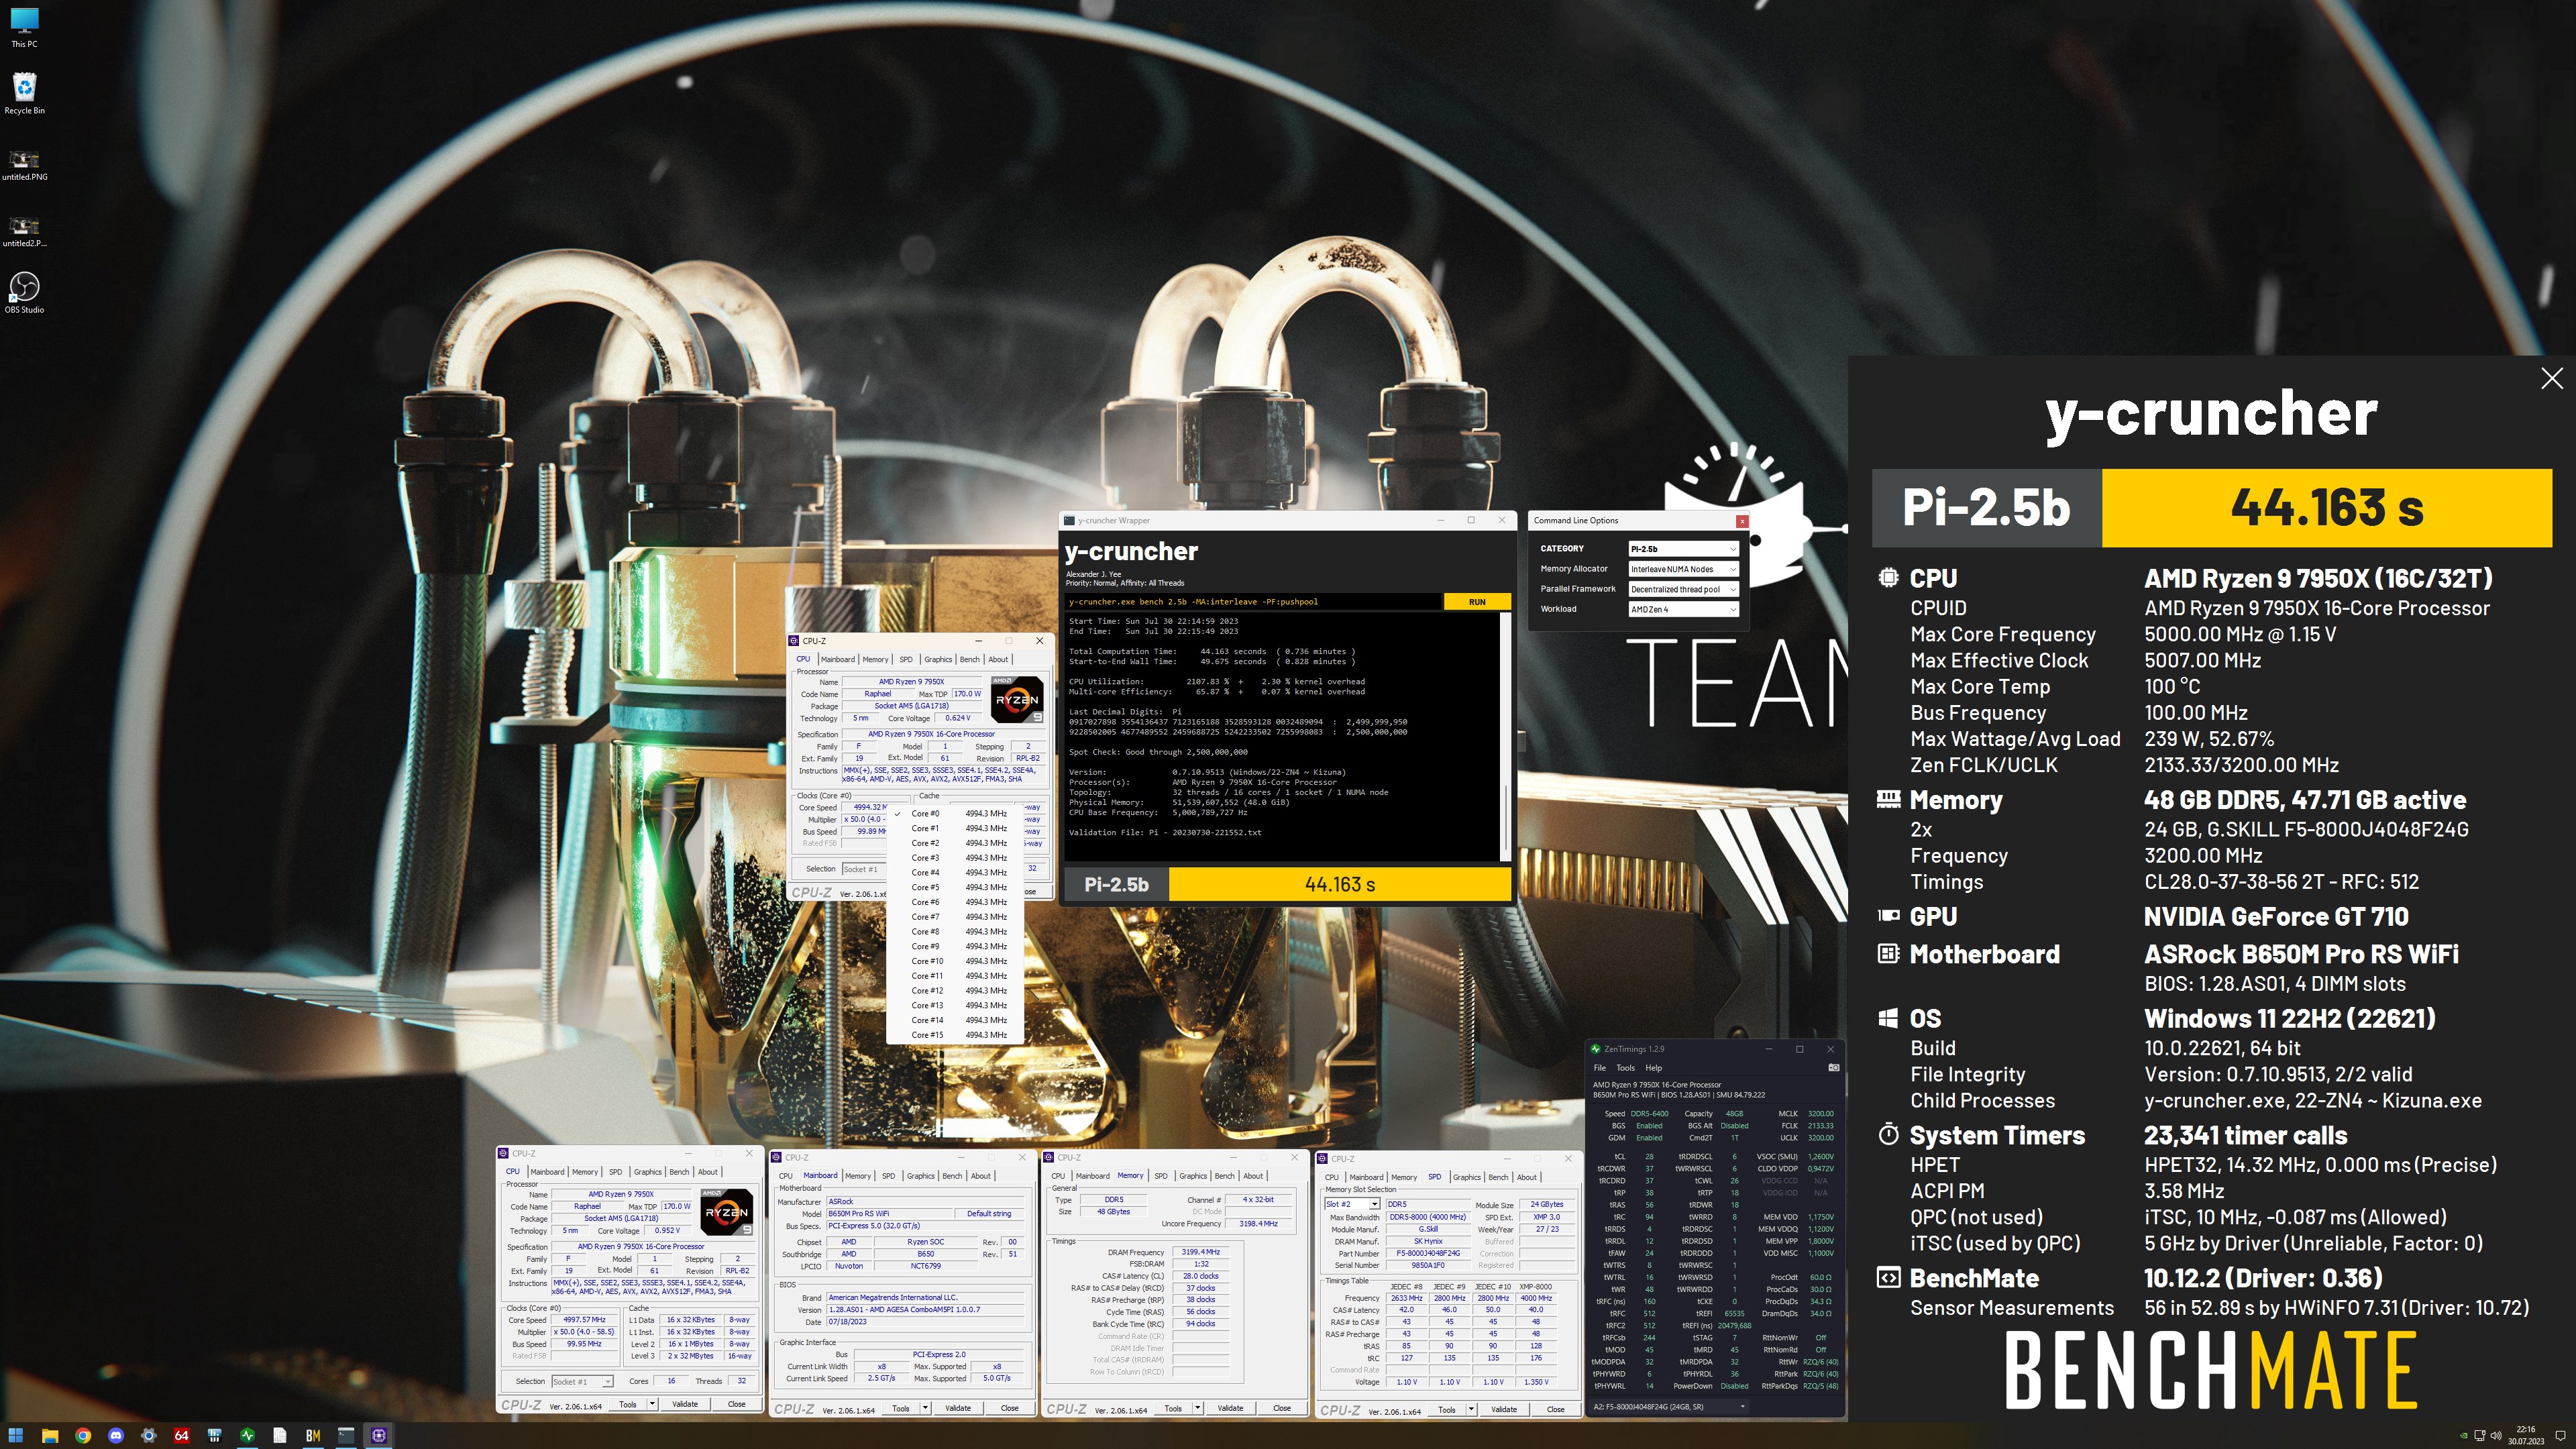Open Discord from the taskbar

116,1435
